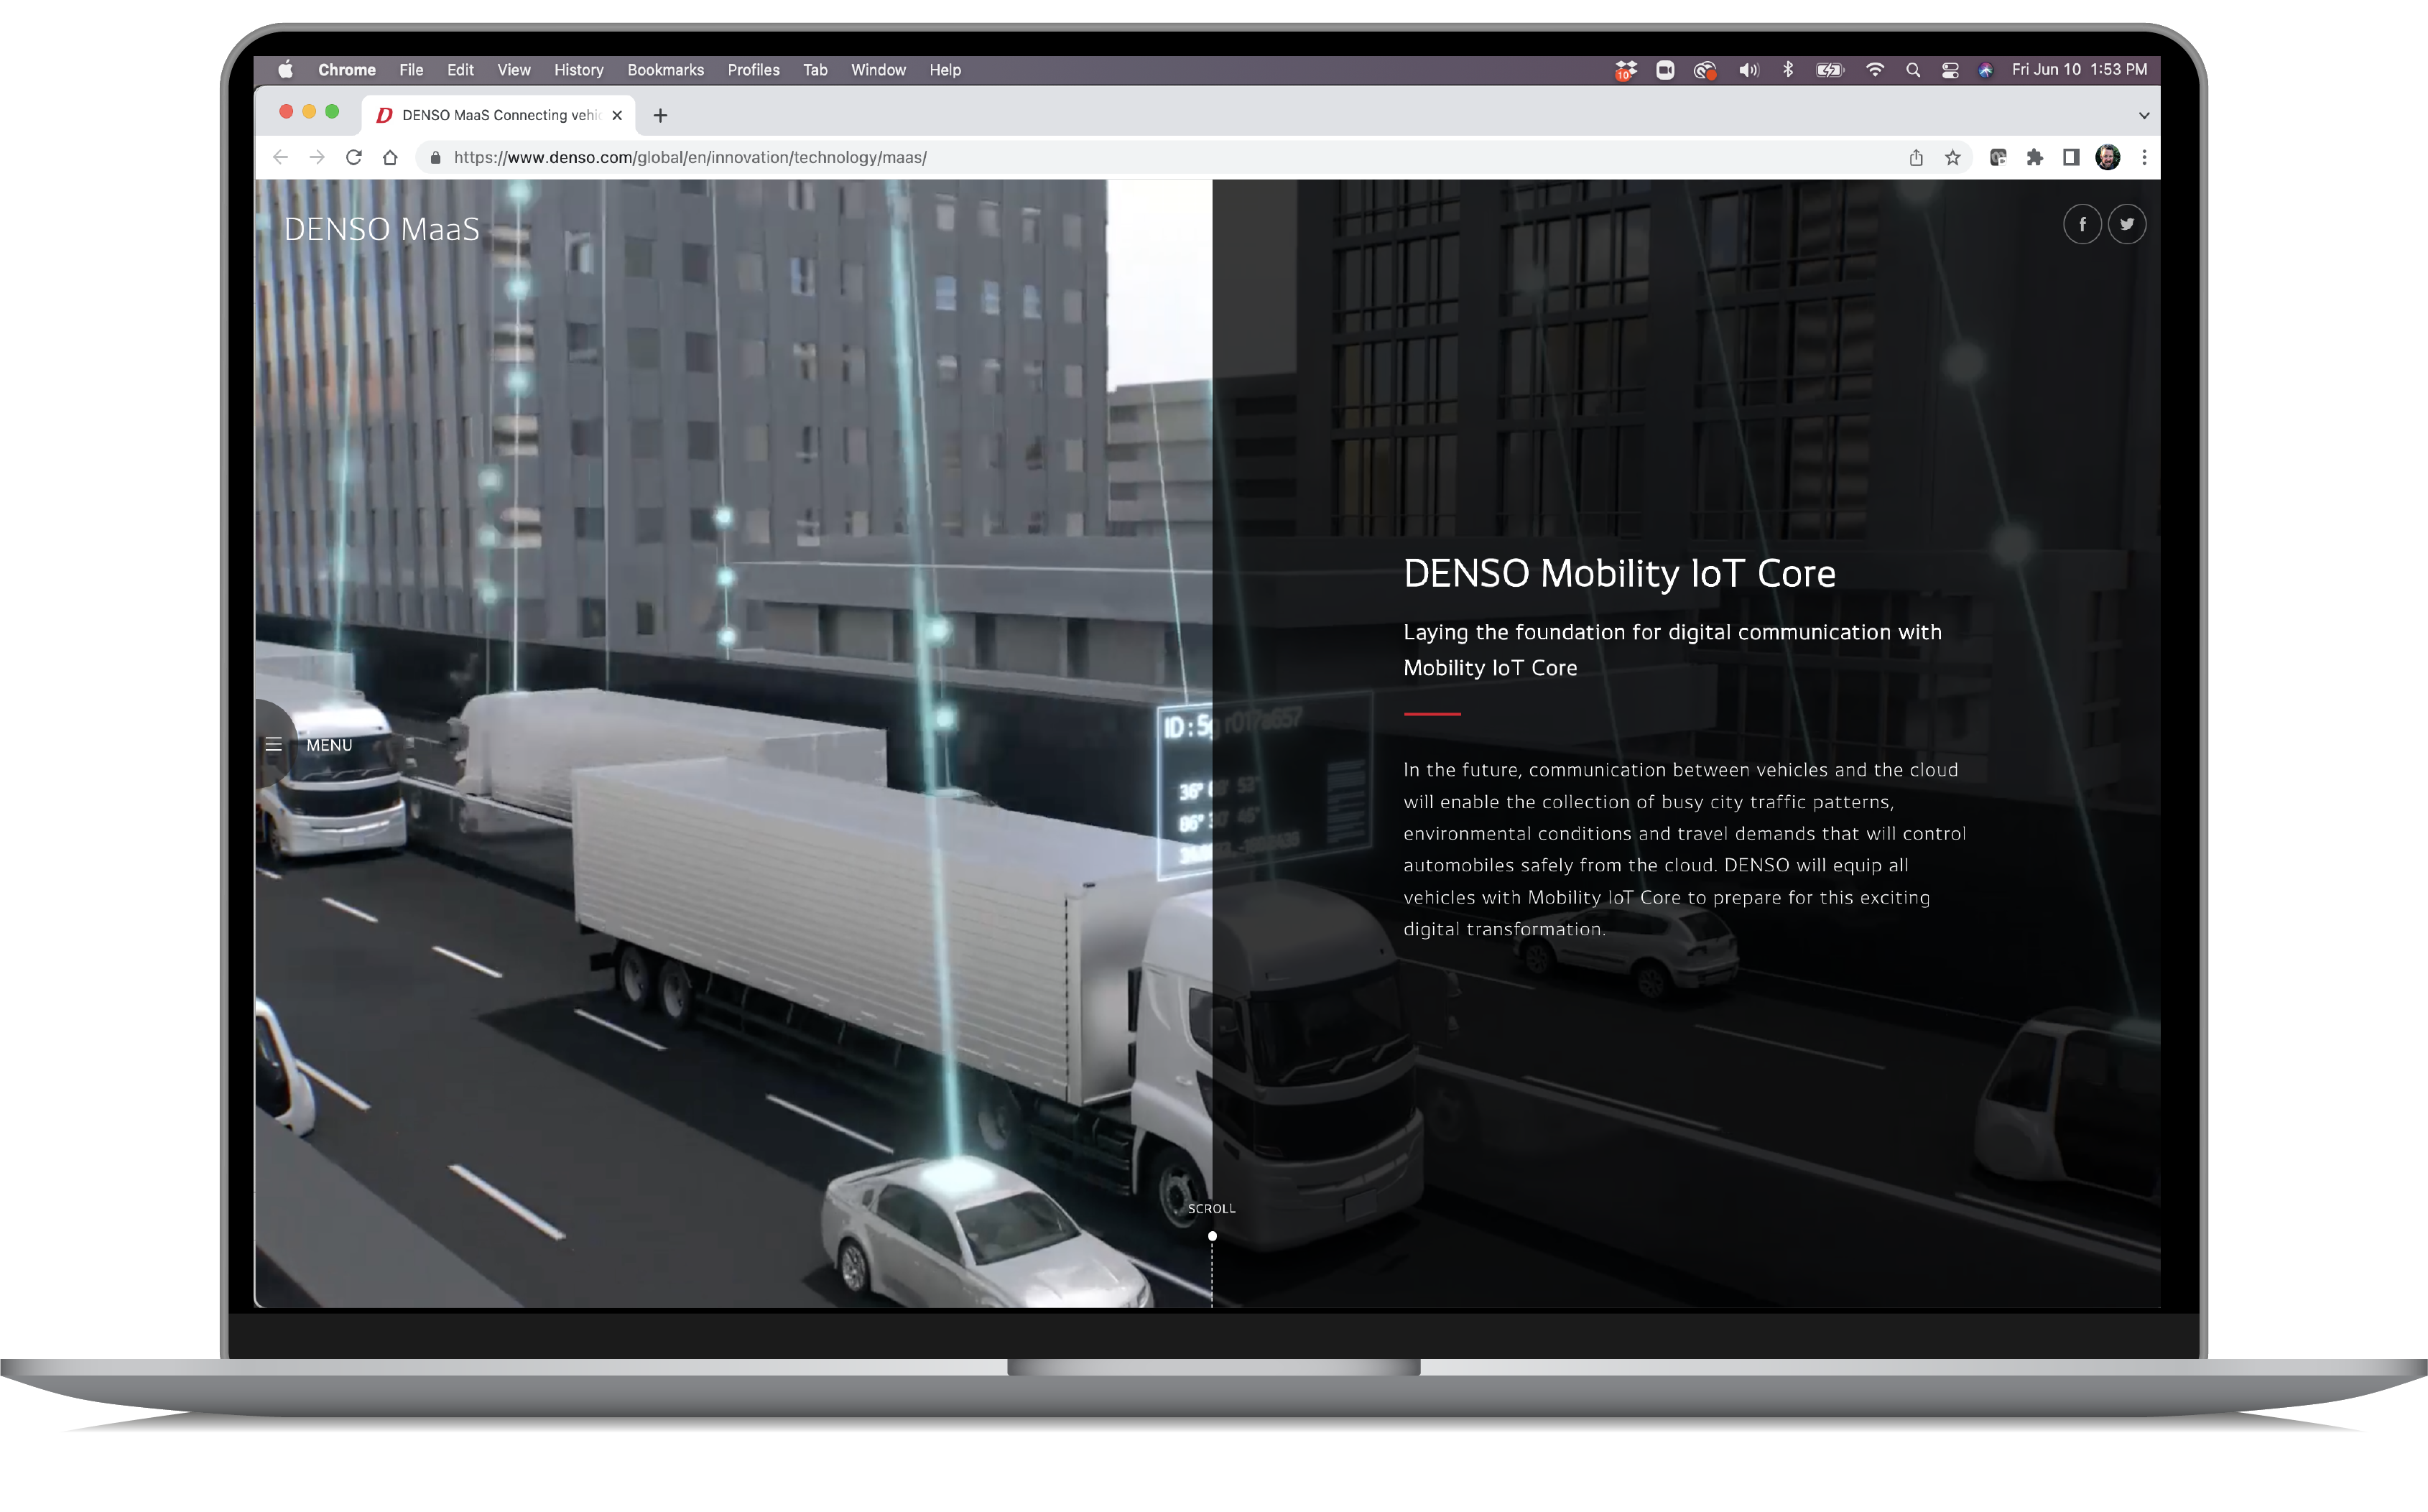Click the Wi-Fi icon in menu bar
Screen dimensions: 2428x1512
tap(1875, 69)
